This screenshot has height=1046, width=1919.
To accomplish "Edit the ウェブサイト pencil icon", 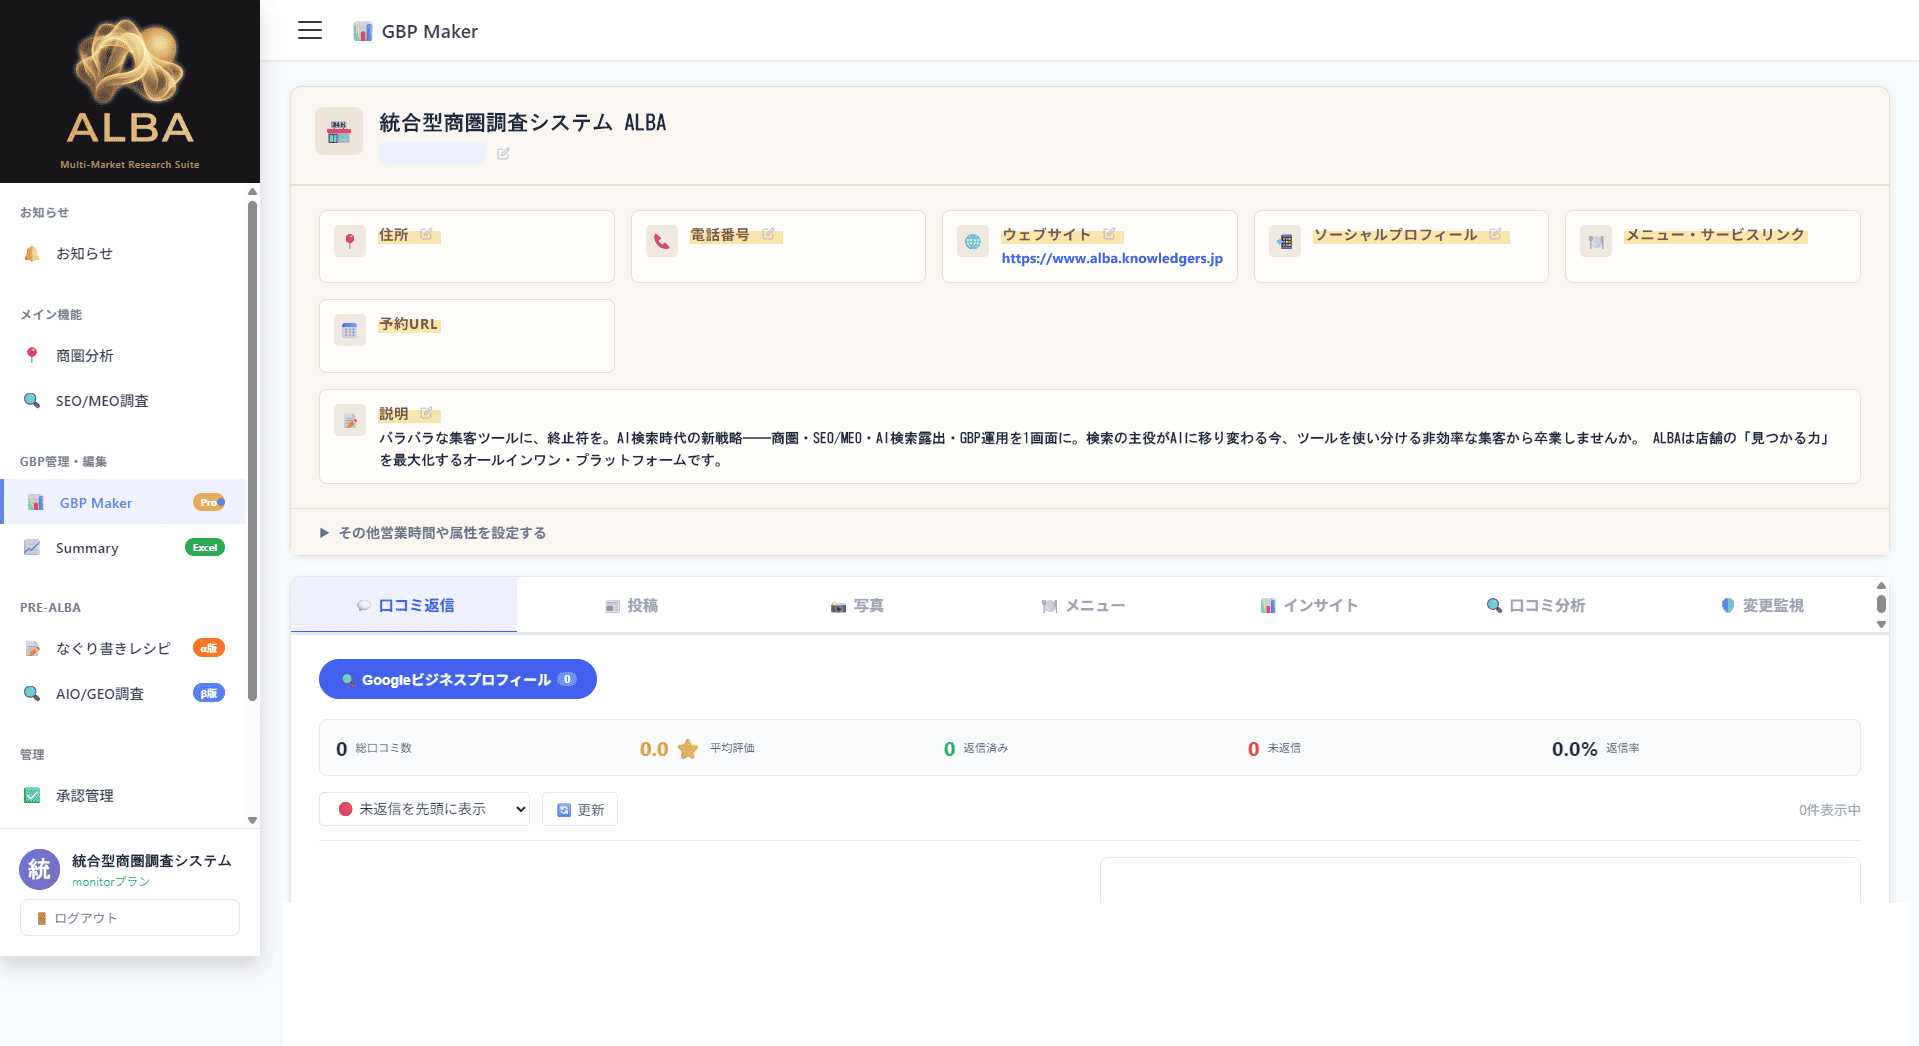I will click(x=1109, y=234).
